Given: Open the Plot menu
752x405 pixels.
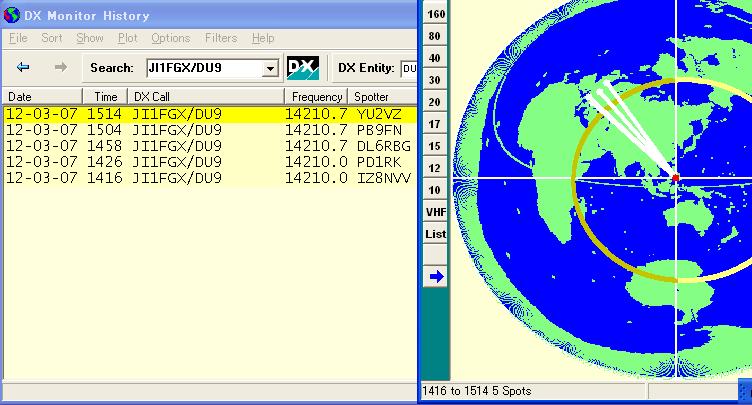Looking at the screenshot, I should click(x=128, y=38).
